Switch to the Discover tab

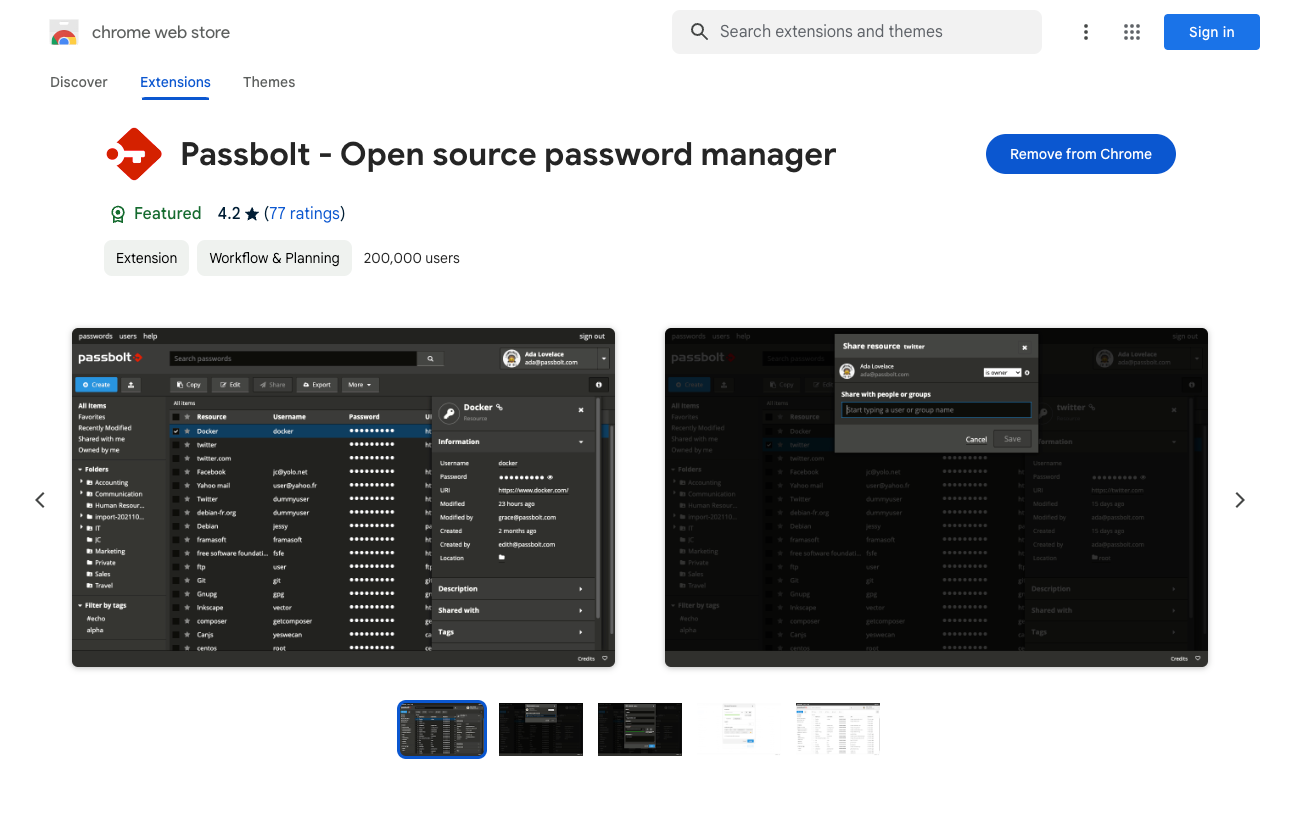[x=79, y=82]
